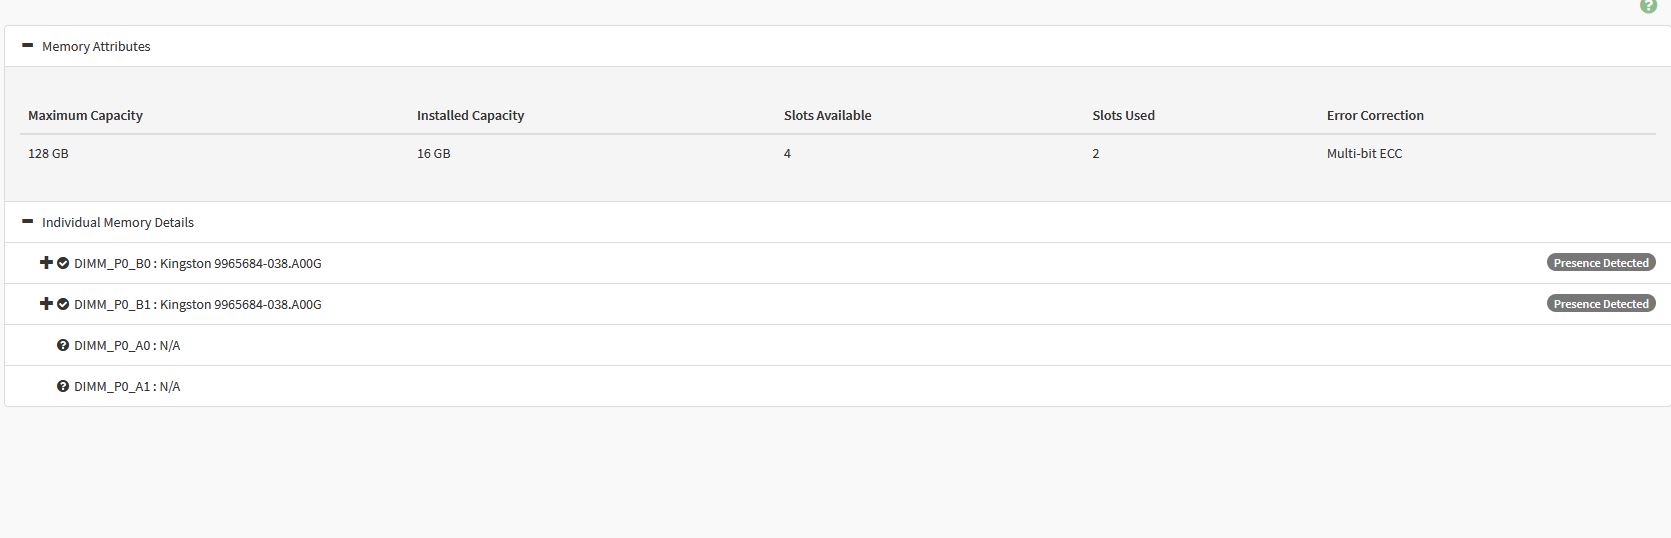
Task: Click the Maximum Capacity column header
Action: point(85,115)
